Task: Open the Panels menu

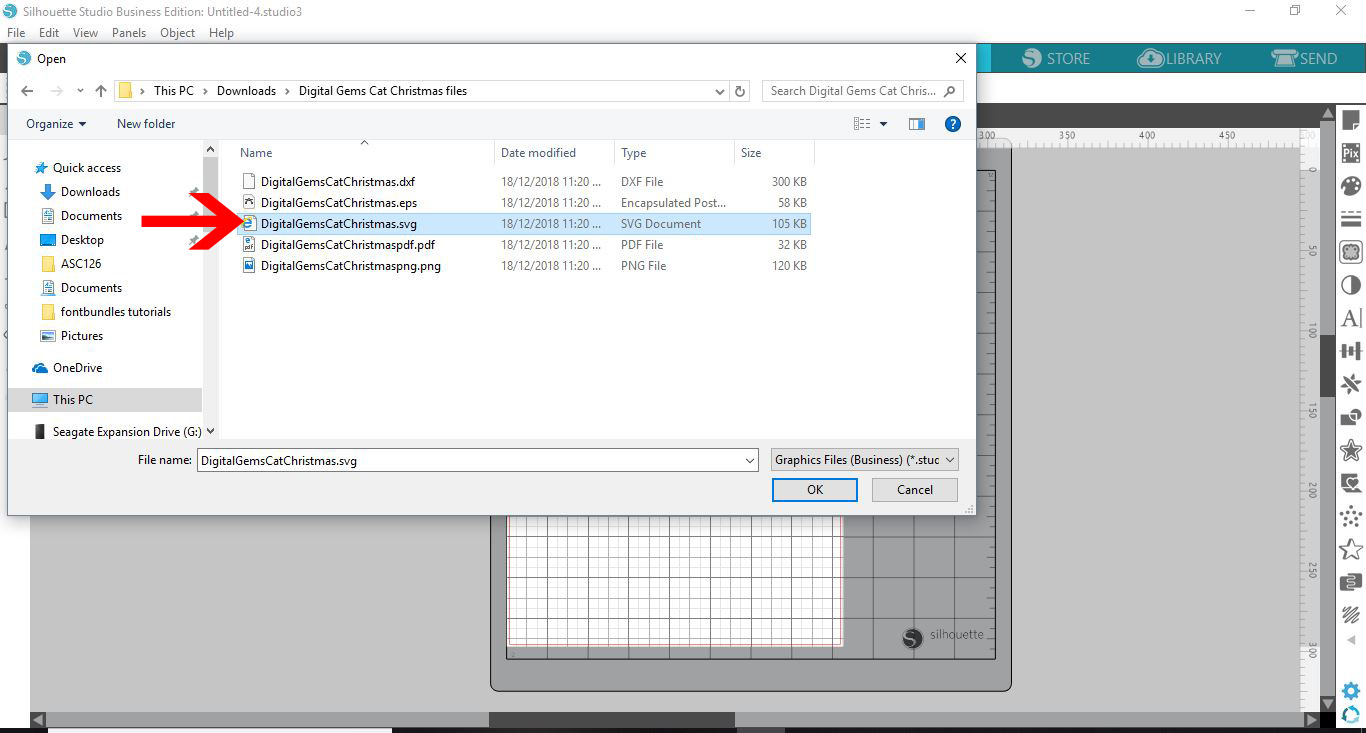Action: [x=129, y=33]
